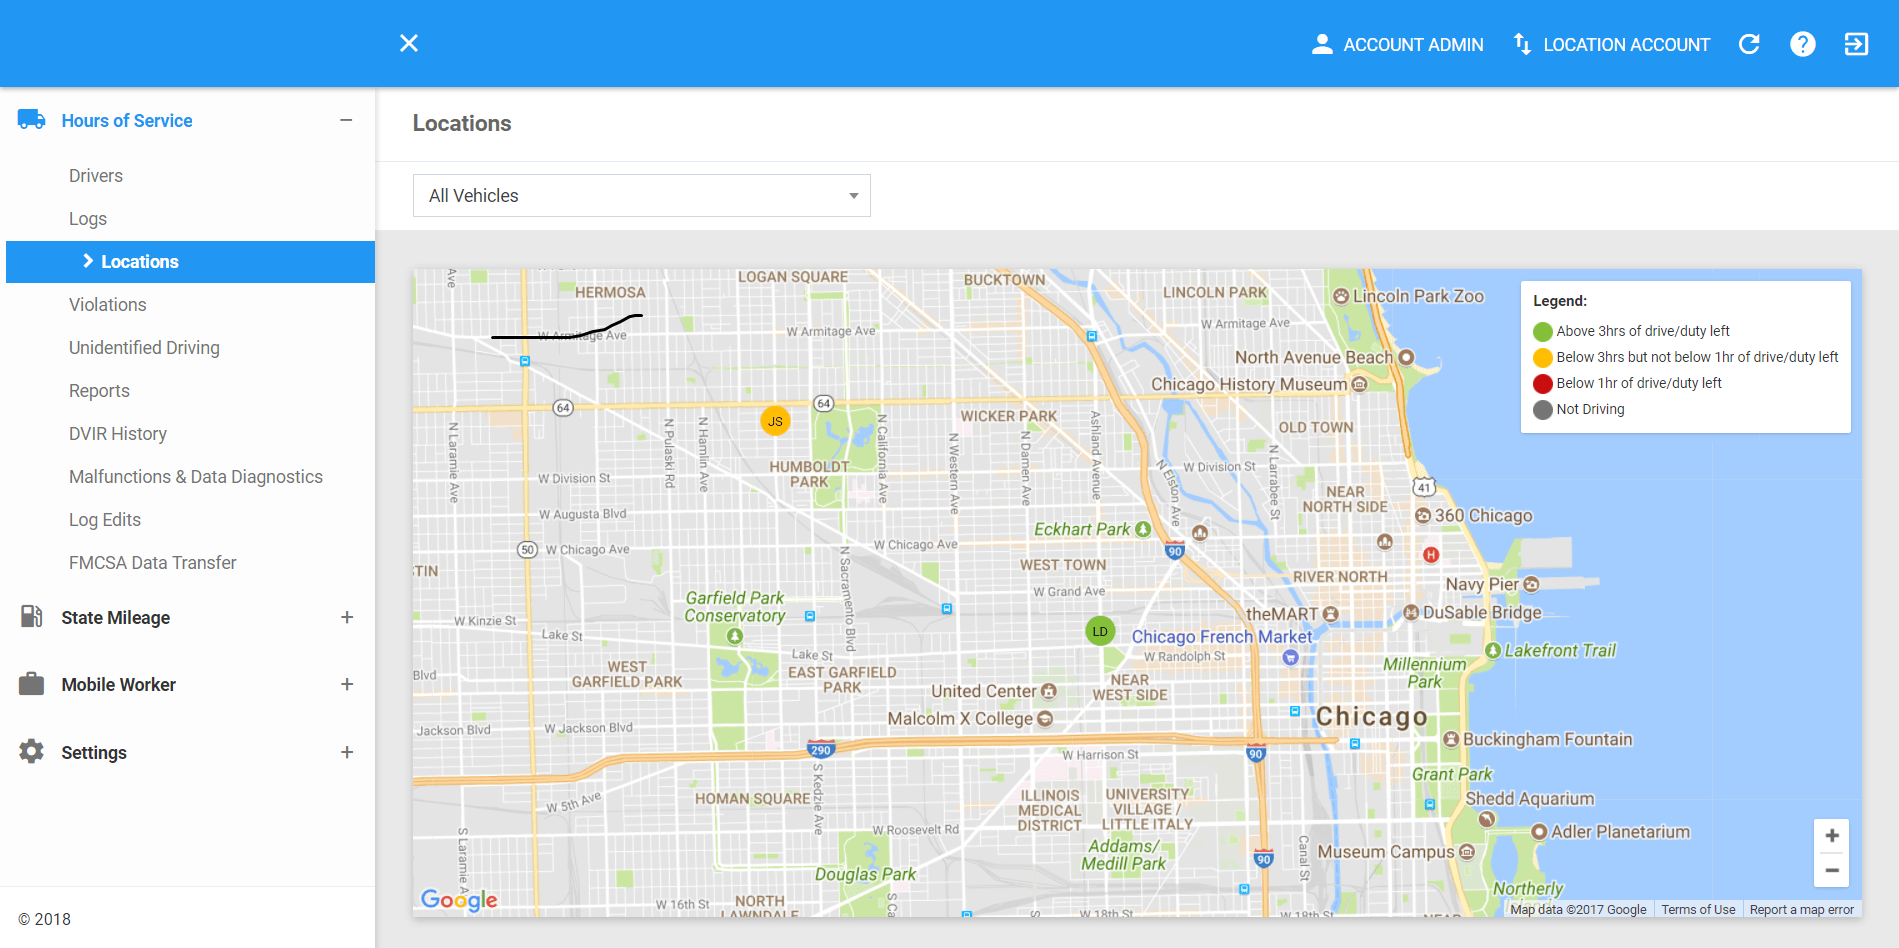Click the State Mileage fuel pump icon
Screen dimensions: 1899x948
(31, 616)
